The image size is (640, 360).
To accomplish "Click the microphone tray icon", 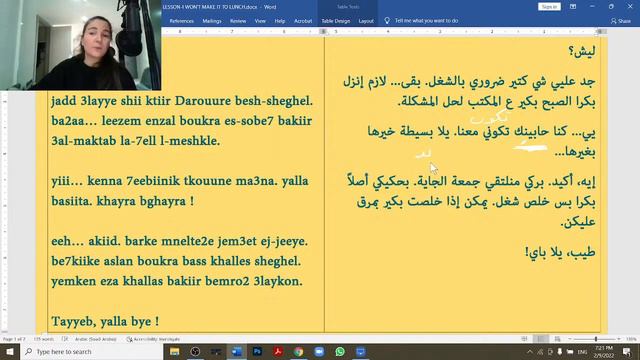I will [560, 351].
